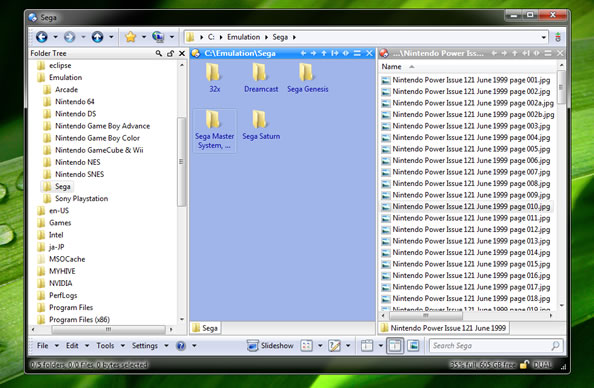Open the Forward button history dropdown
The image size is (594, 388).
(x=83, y=37)
